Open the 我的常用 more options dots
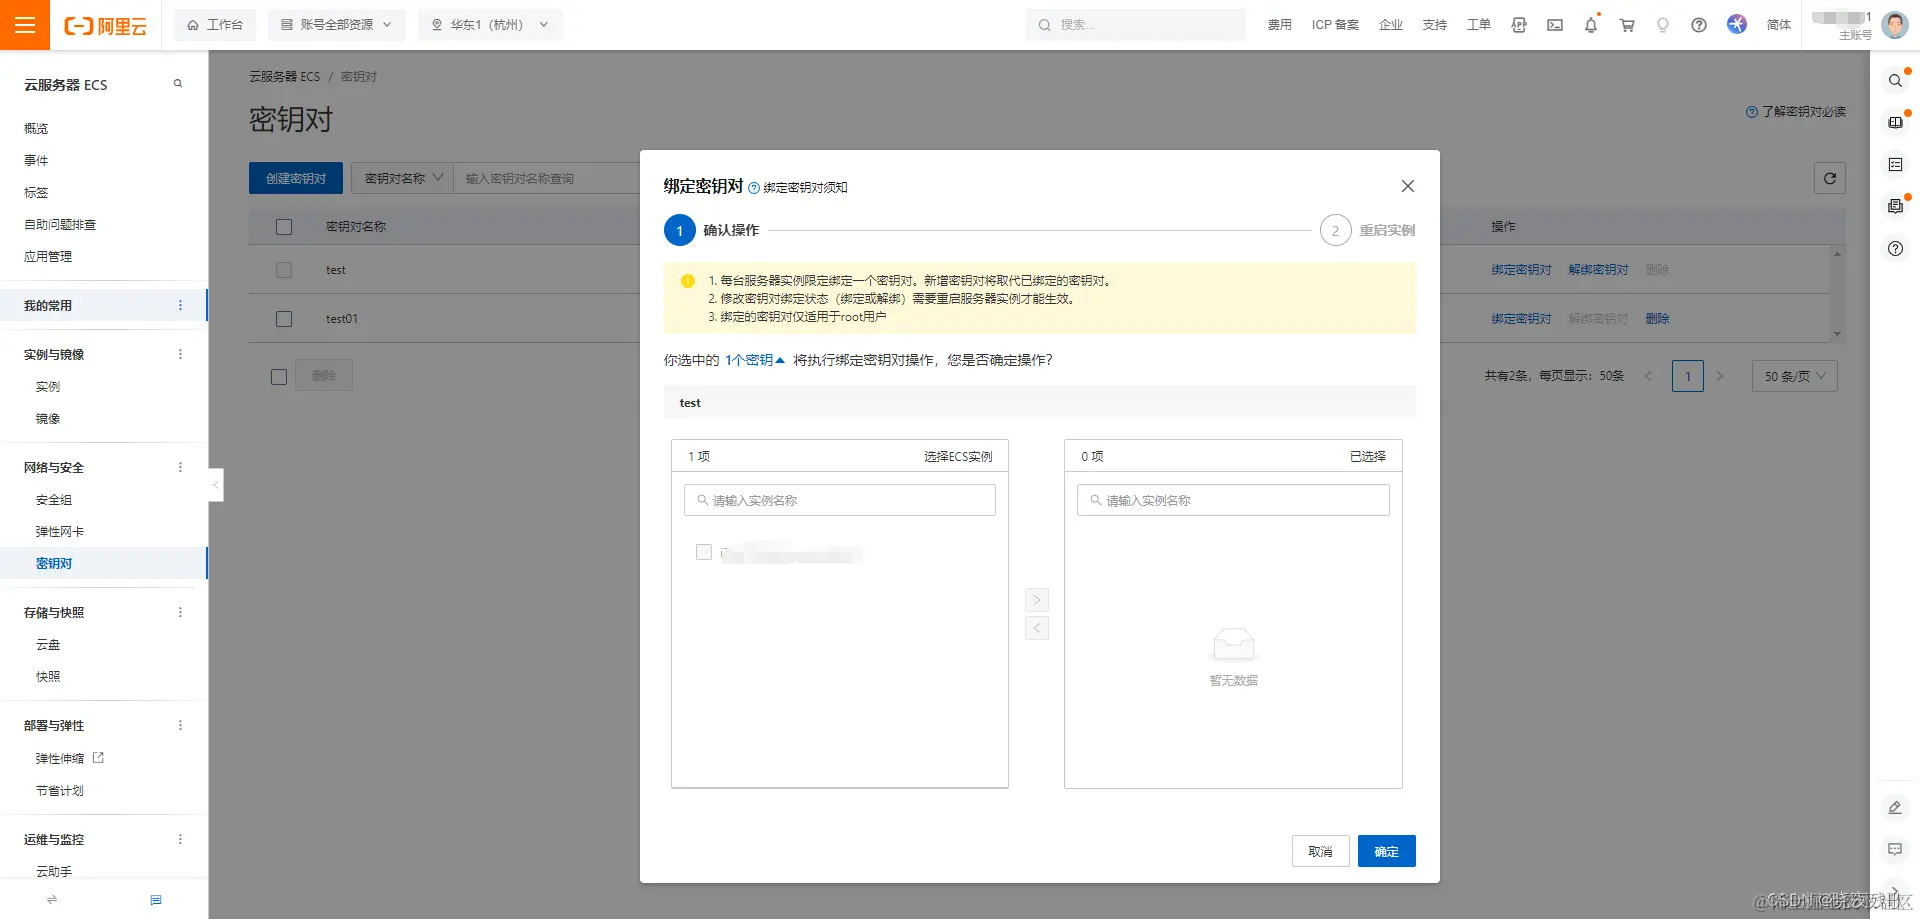1920x919 pixels. click(x=180, y=305)
